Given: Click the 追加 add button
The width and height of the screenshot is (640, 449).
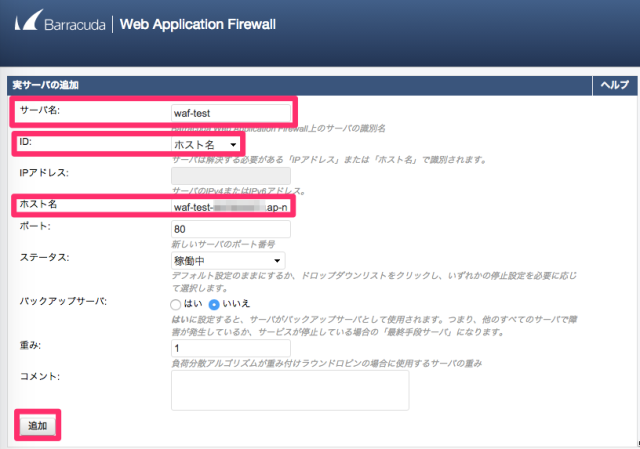Looking at the screenshot, I should pyautogui.click(x=38, y=426).
